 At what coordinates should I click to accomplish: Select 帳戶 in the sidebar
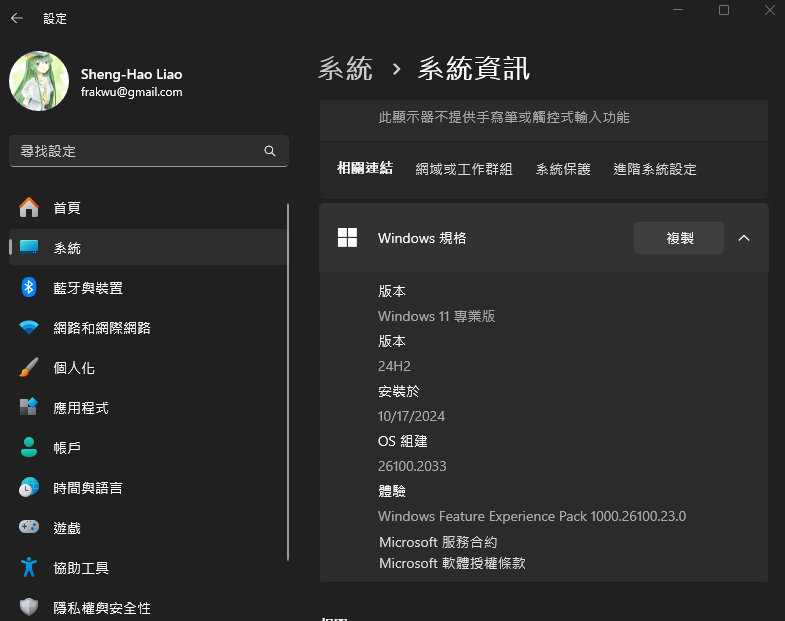click(x=149, y=448)
